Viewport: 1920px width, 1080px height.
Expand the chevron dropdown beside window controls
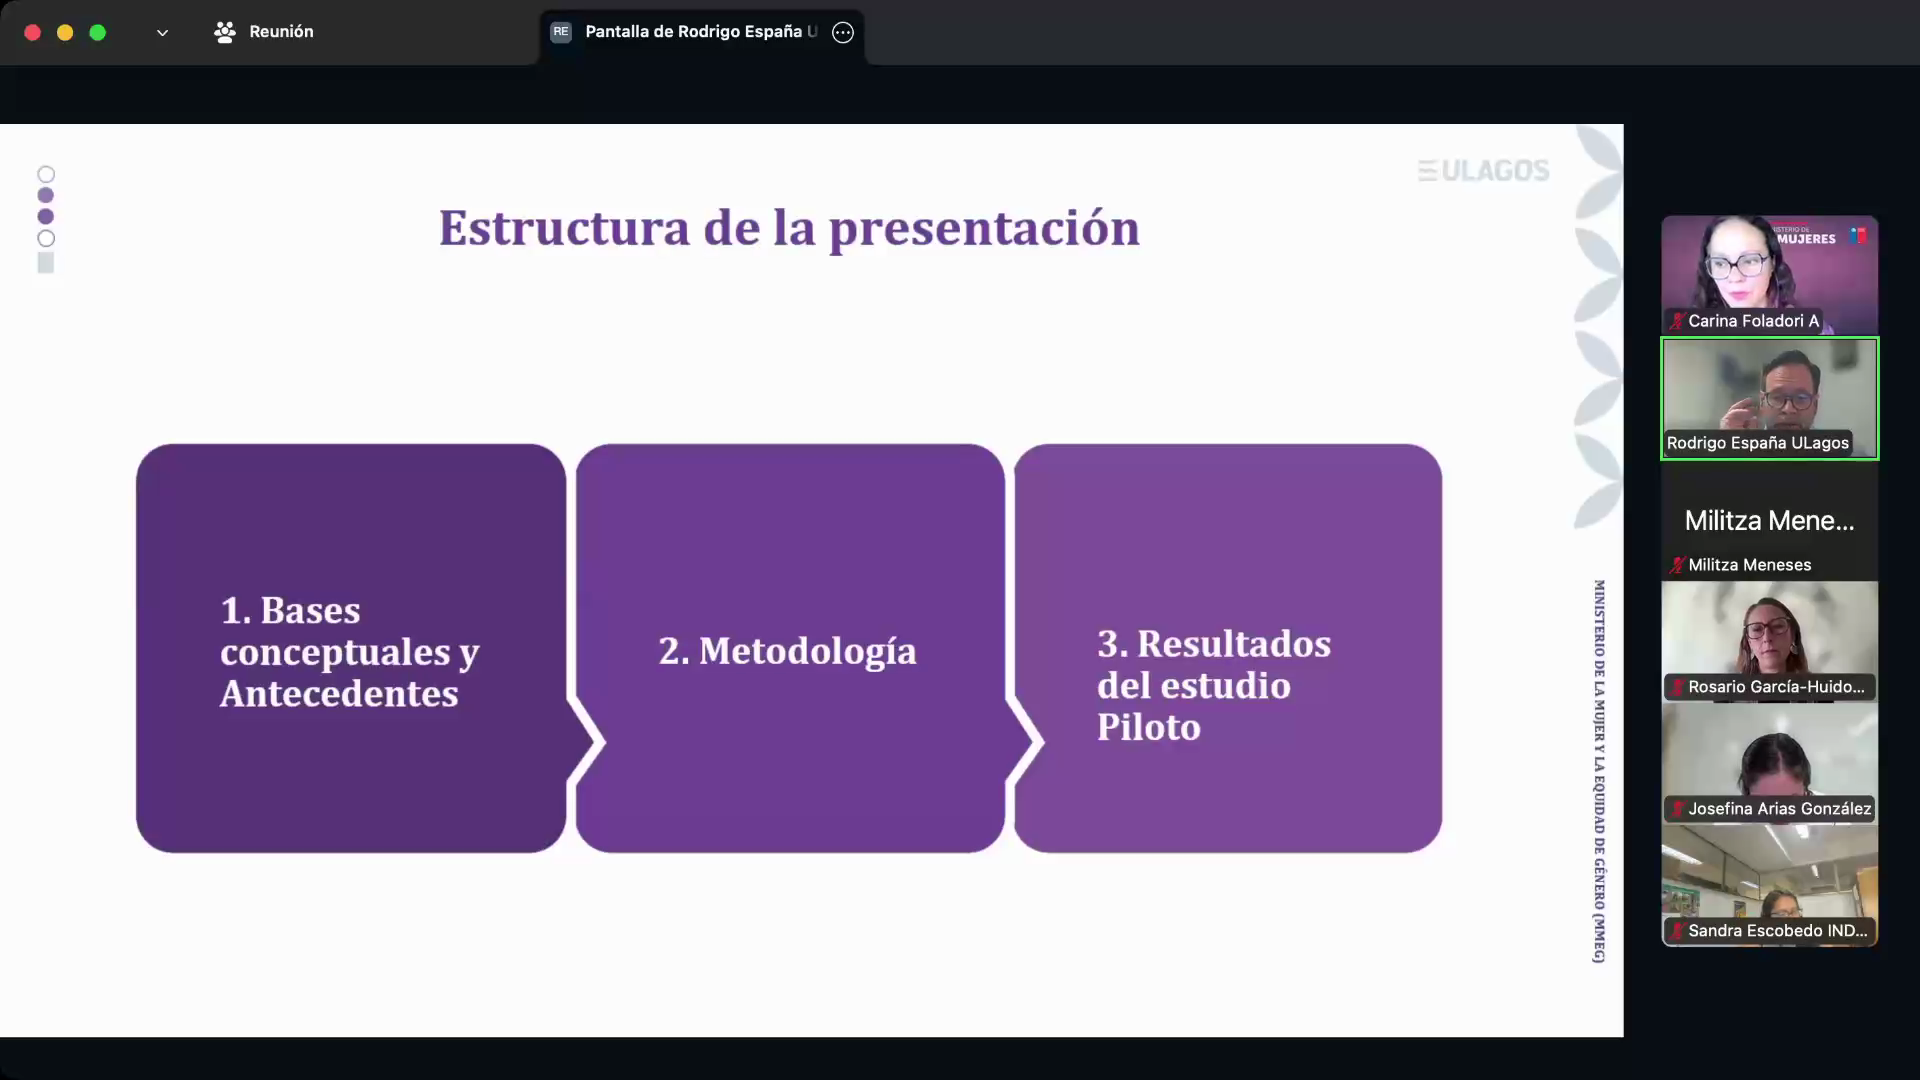pyautogui.click(x=162, y=33)
